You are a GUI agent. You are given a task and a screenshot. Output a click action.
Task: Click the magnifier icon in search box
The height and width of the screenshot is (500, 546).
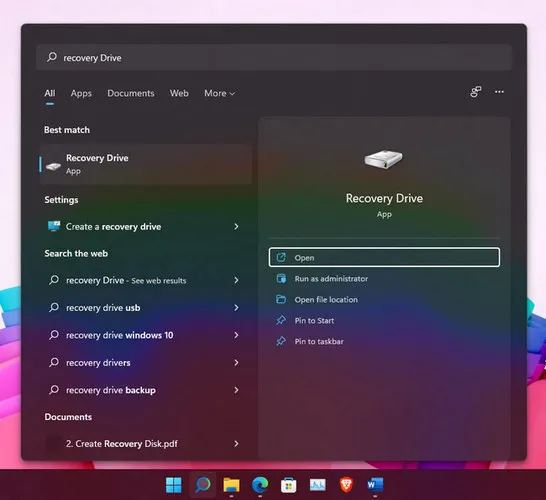52,57
